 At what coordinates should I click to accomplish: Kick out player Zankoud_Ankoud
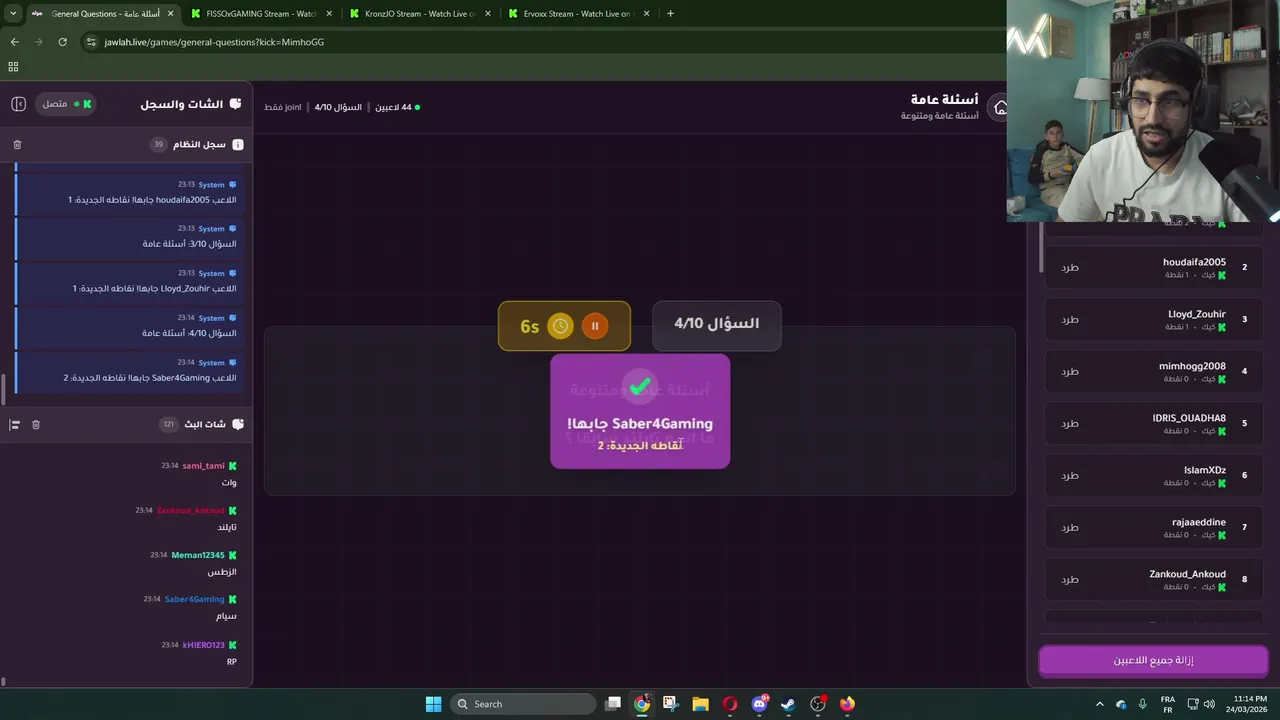coord(1070,579)
